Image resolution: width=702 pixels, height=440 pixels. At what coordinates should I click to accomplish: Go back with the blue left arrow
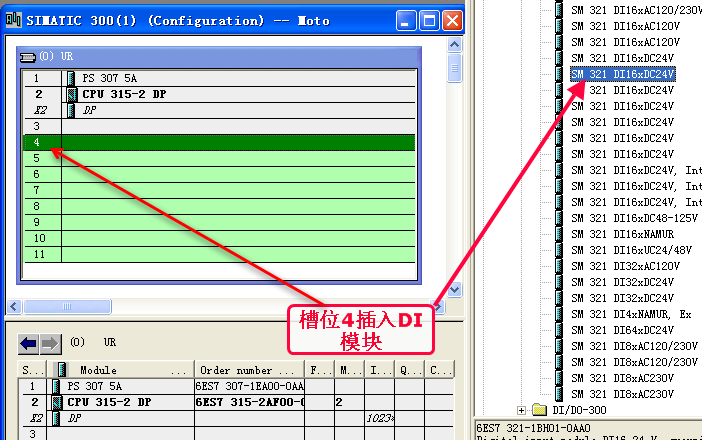(x=28, y=344)
